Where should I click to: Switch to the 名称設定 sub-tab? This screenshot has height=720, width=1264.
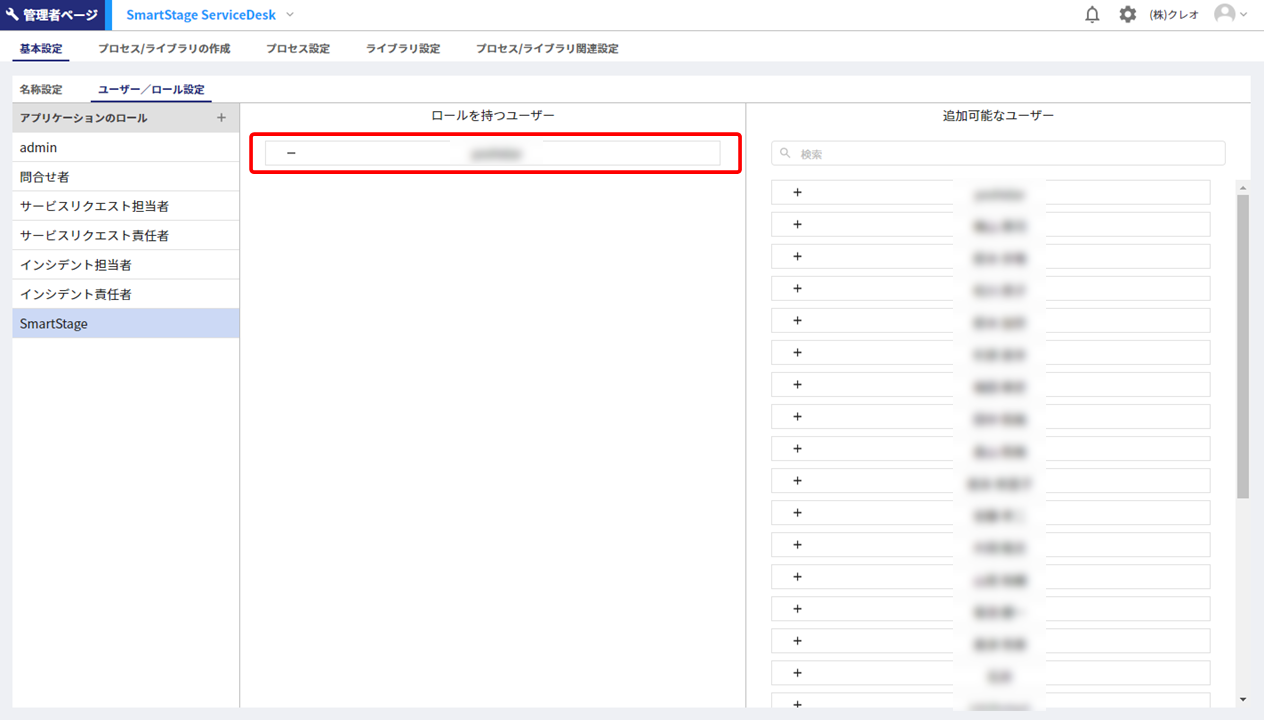(41, 89)
